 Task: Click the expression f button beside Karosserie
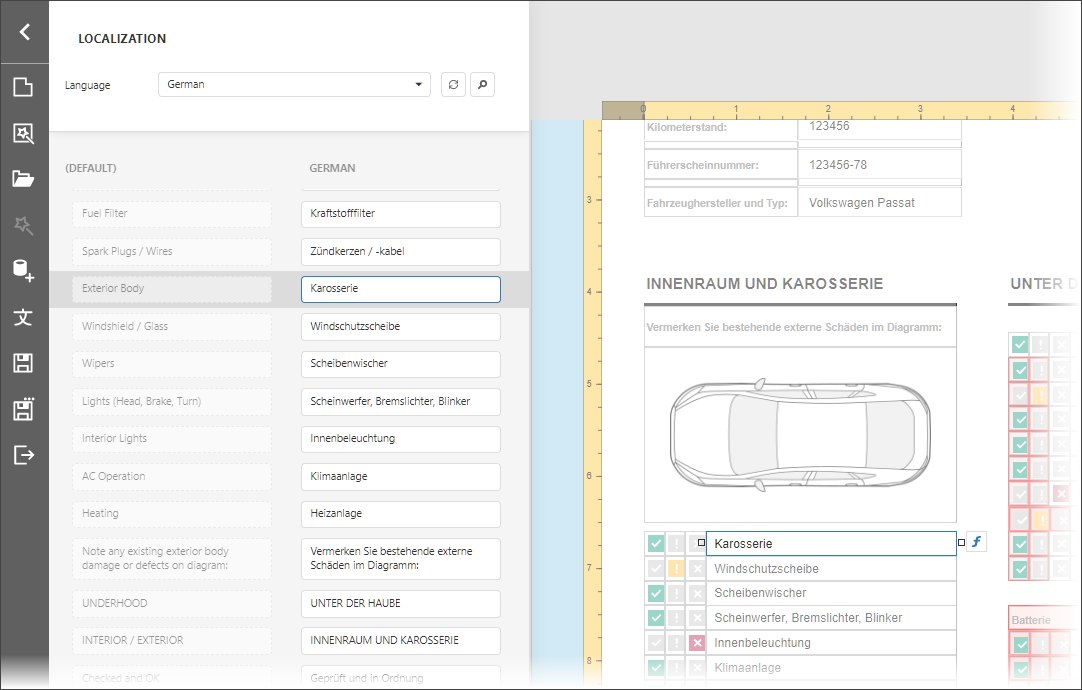(977, 543)
